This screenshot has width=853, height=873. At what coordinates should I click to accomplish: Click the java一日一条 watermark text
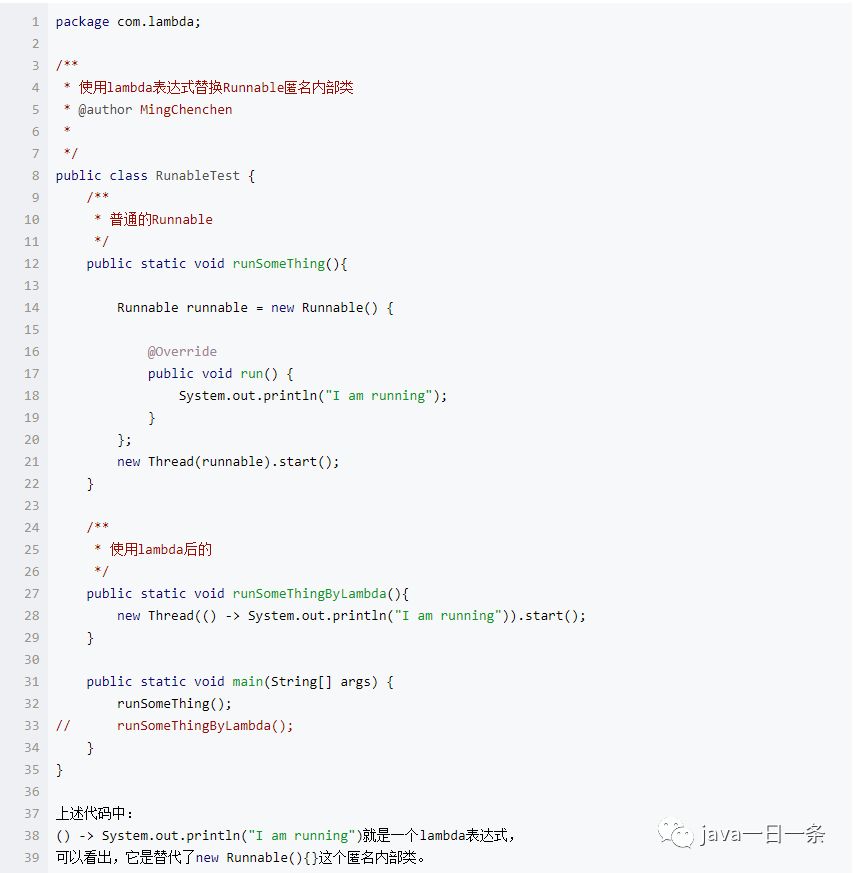762,834
